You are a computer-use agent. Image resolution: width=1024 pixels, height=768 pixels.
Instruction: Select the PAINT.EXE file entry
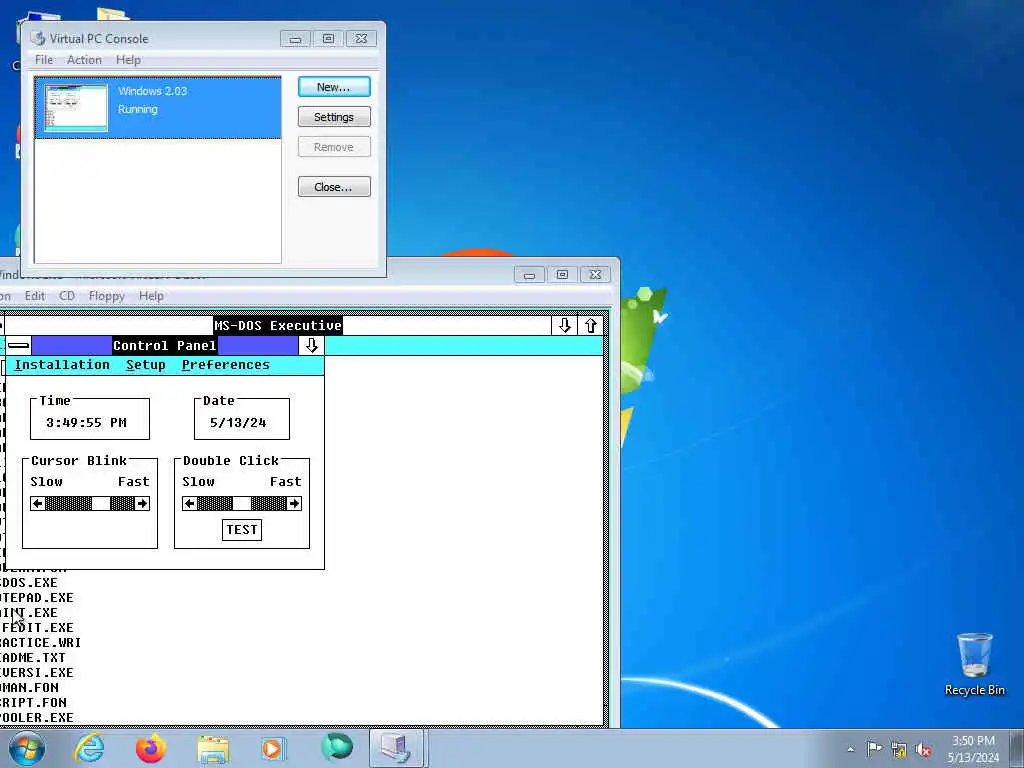29,613
